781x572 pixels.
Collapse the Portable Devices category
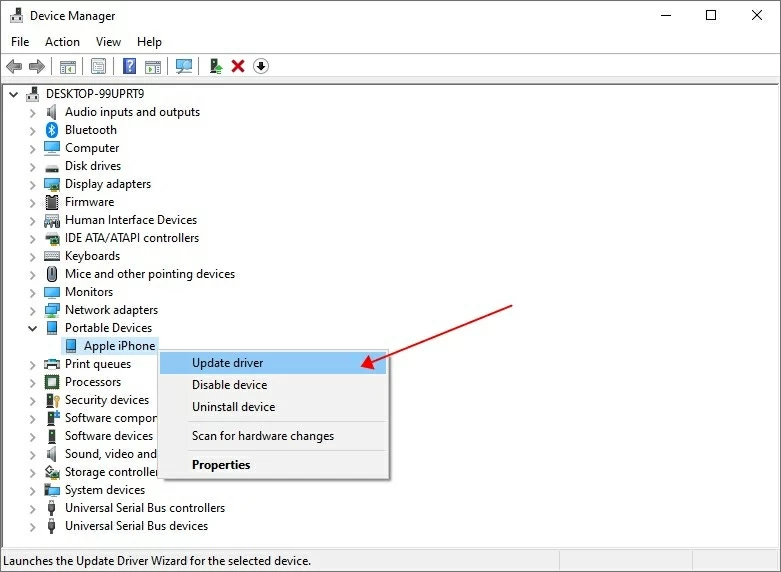pyautogui.click(x=33, y=328)
